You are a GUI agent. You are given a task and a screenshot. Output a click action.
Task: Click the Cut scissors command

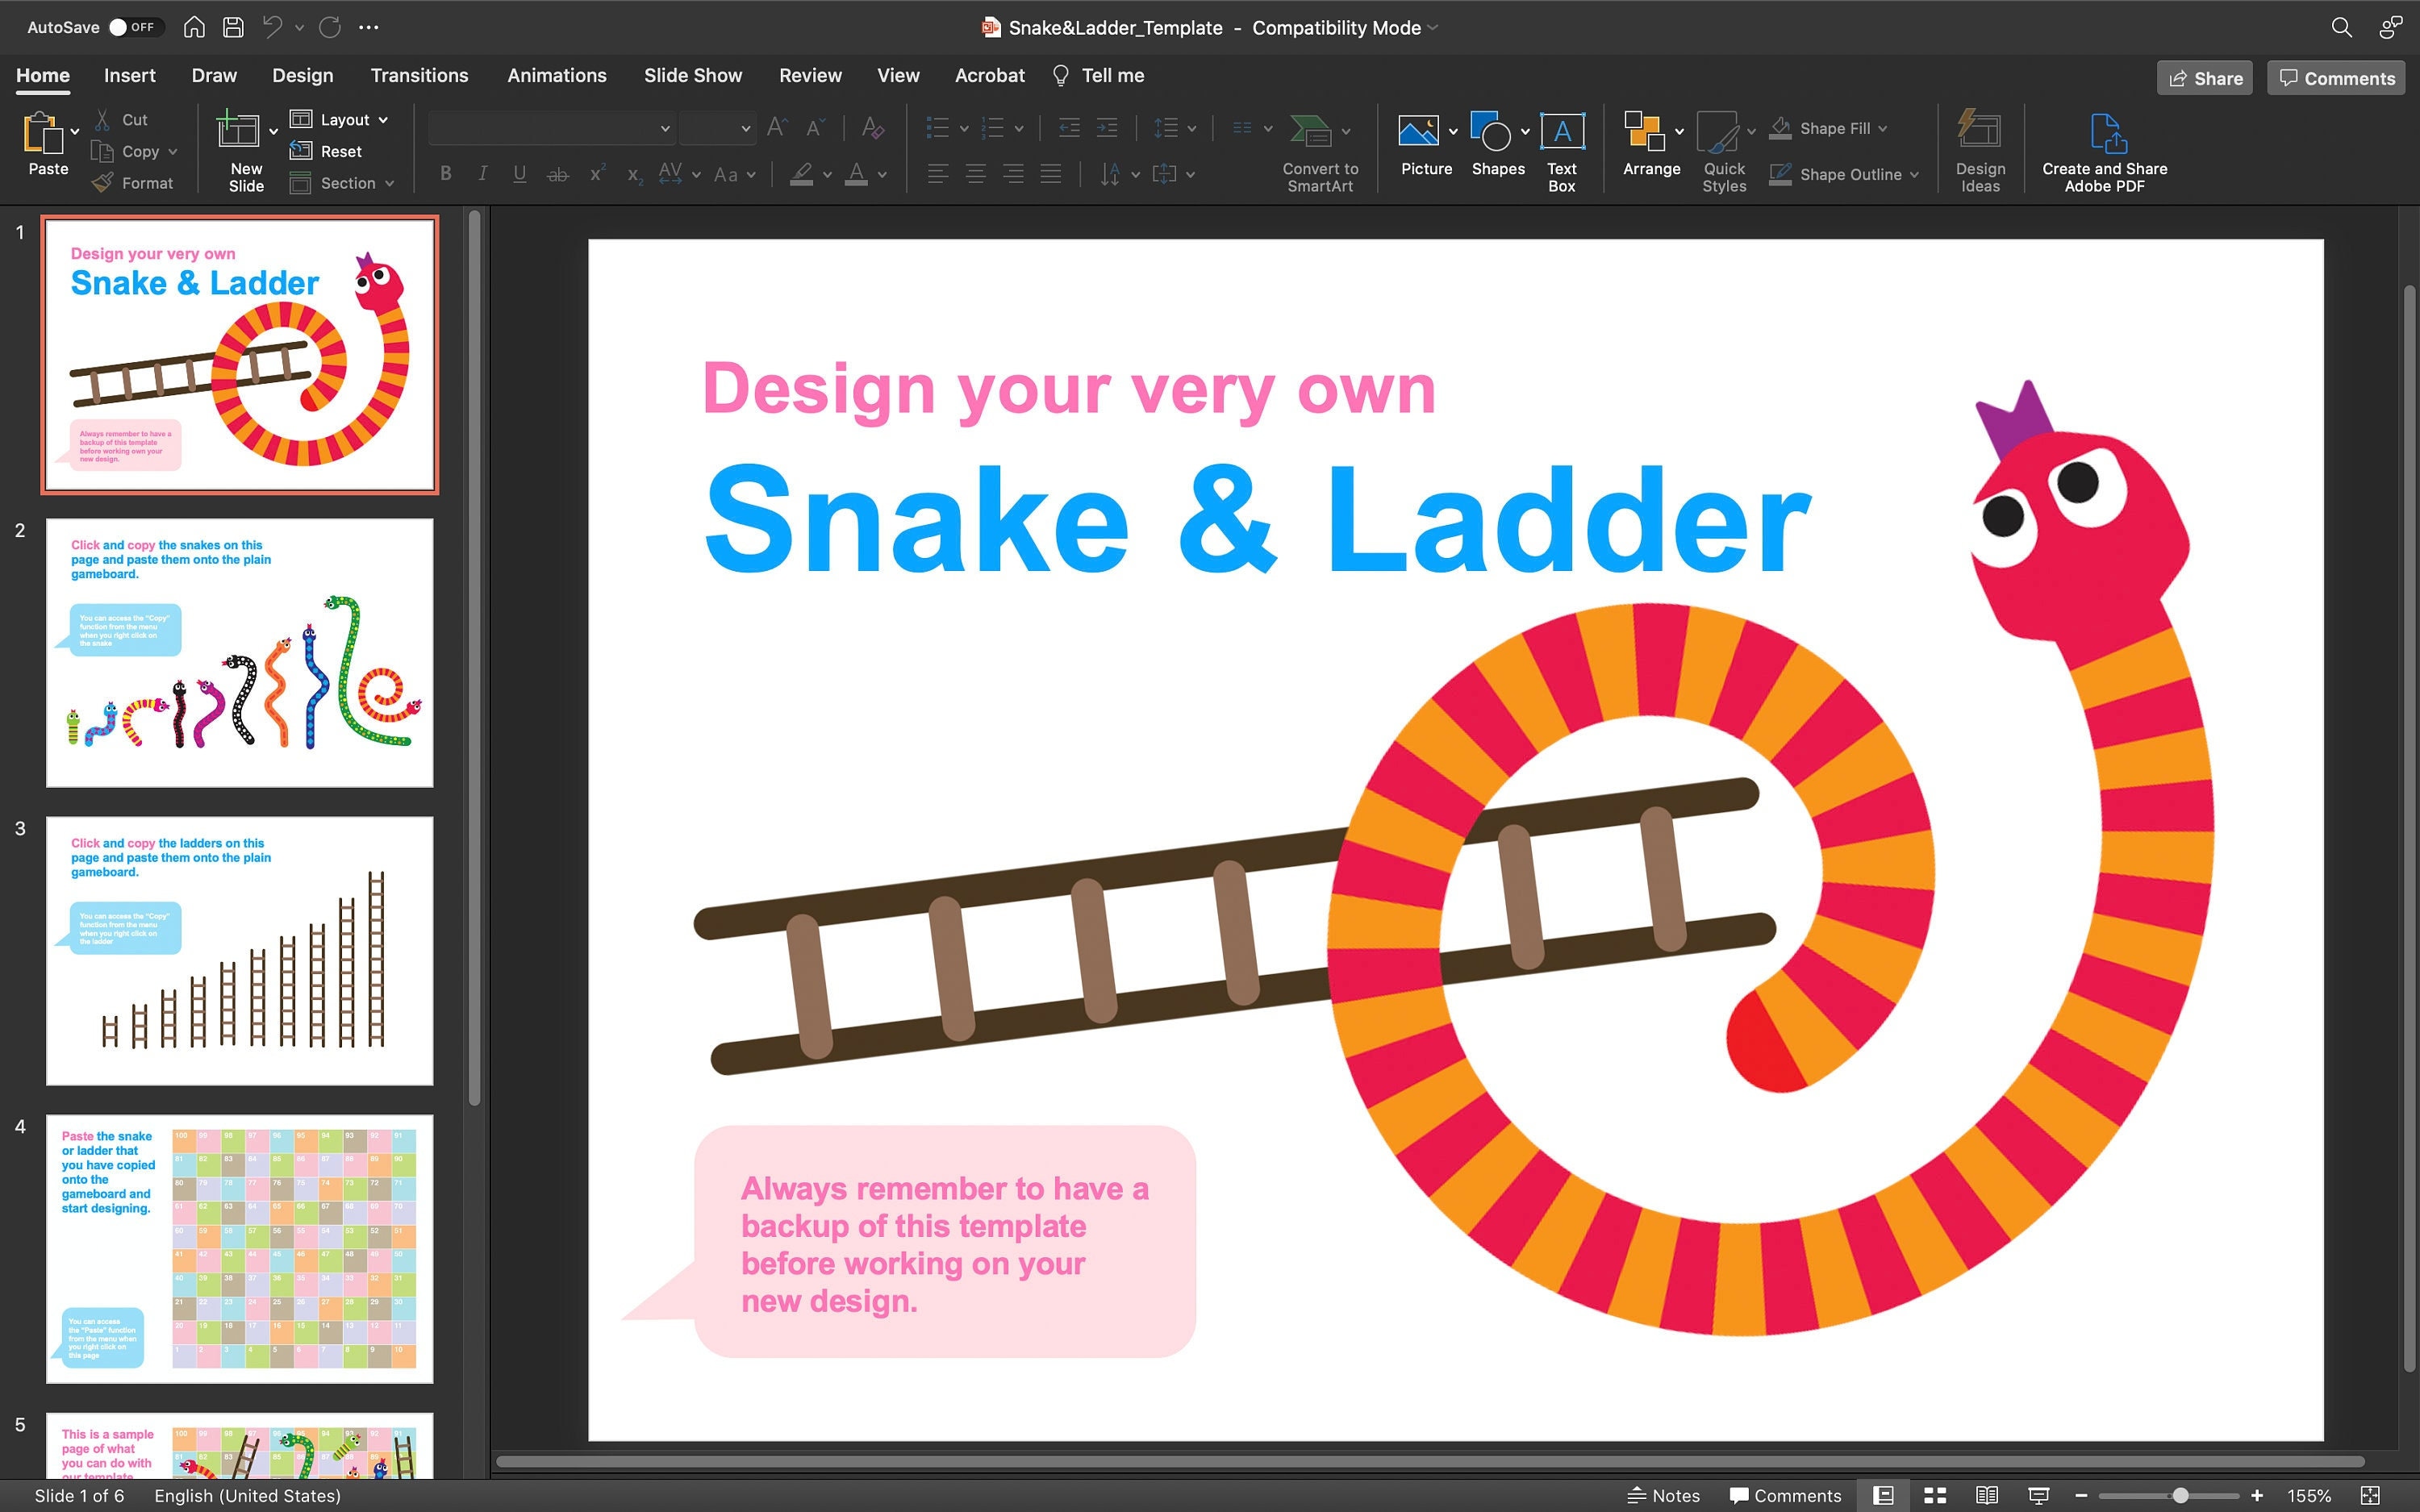(121, 119)
